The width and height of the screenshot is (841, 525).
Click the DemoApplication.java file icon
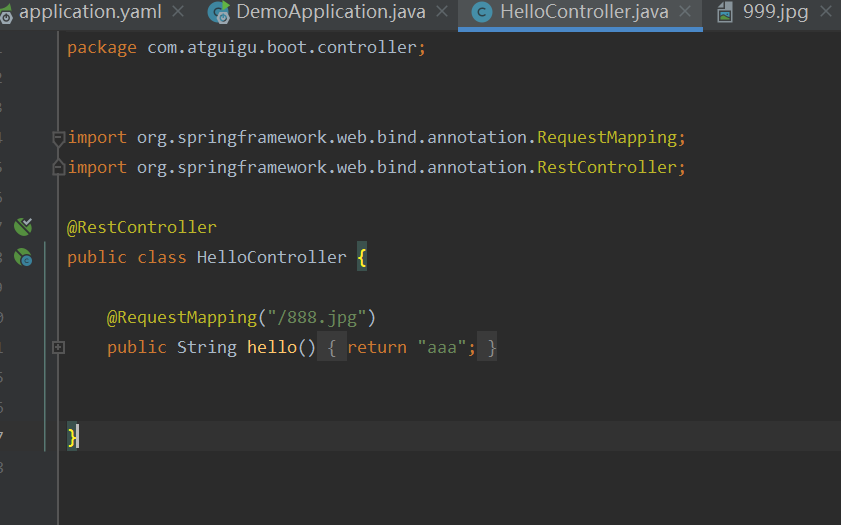click(x=219, y=12)
